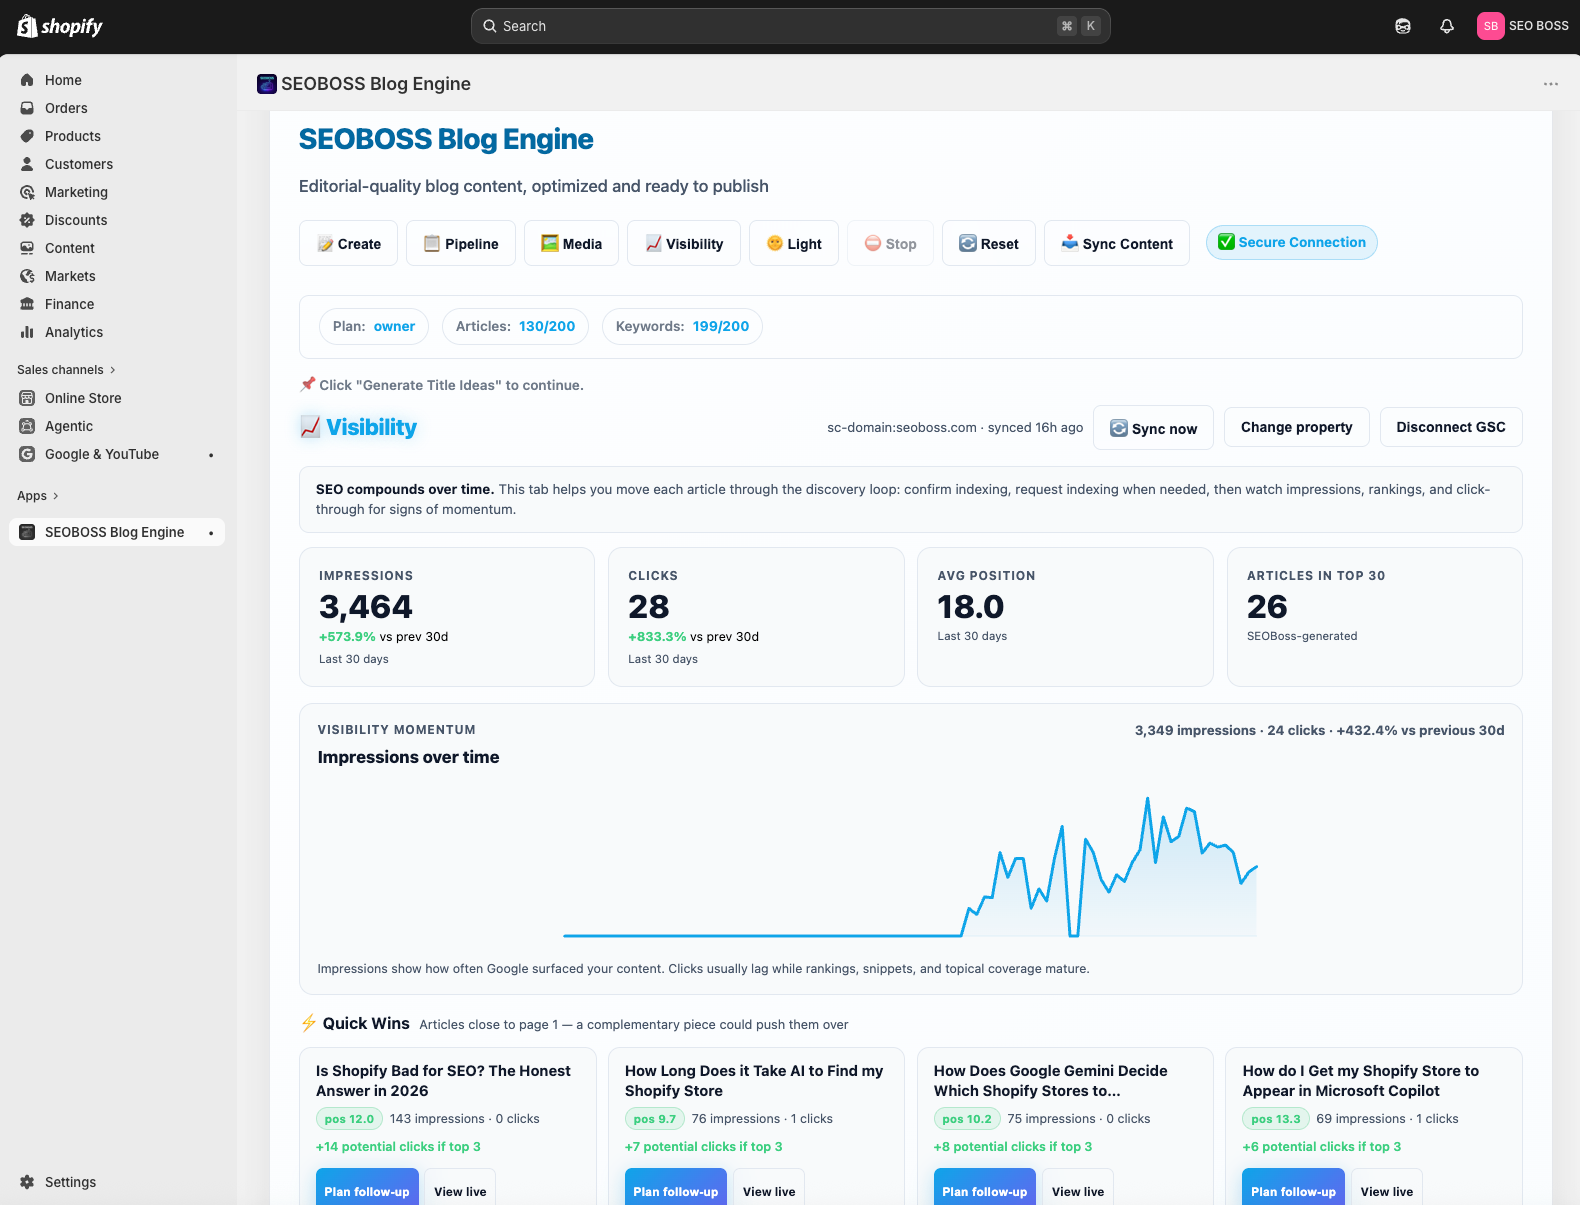Click the Articles 130/200 pill
Viewport: 1580px width, 1205px height.
tap(516, 326)
